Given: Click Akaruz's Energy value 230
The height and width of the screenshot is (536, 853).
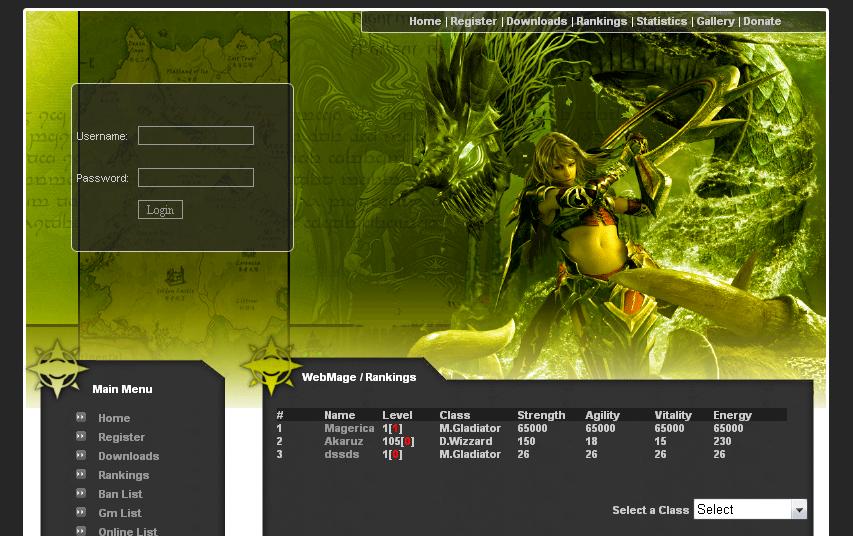Looking at the screenshot, I should pos(722,441).
